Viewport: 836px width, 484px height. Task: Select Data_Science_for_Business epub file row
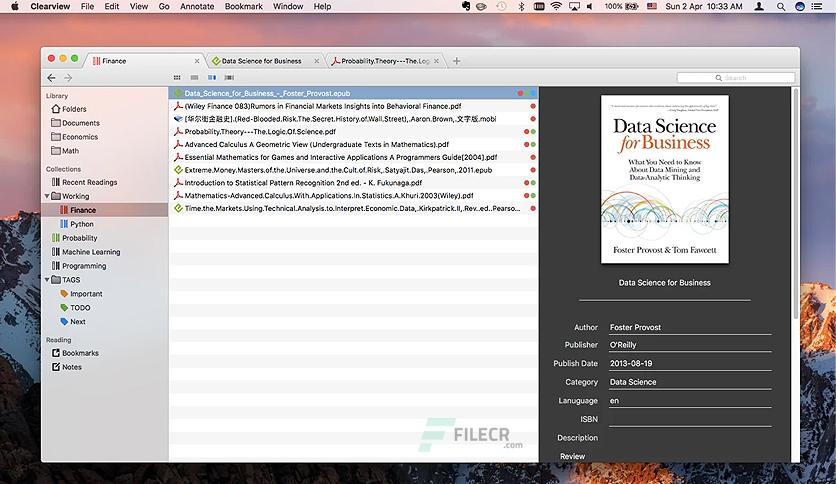[x=353, y=93]
